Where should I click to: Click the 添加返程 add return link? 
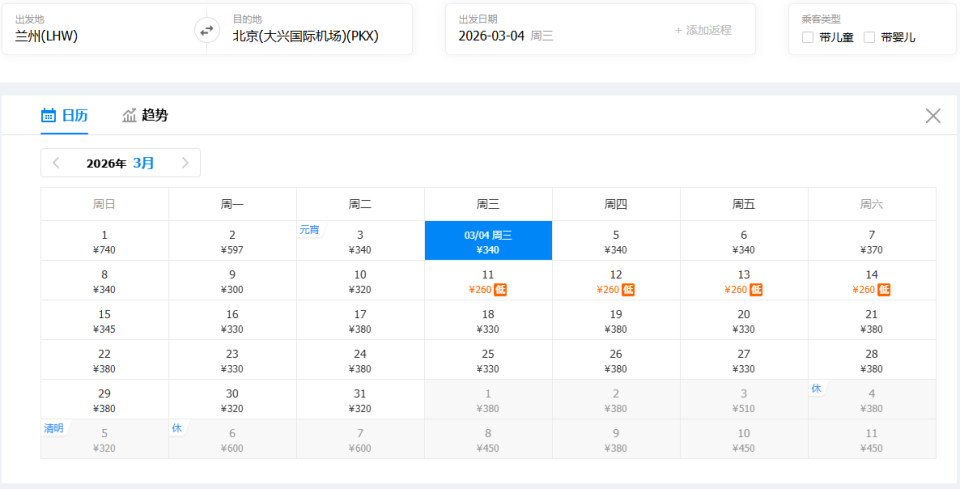(703, 30)
